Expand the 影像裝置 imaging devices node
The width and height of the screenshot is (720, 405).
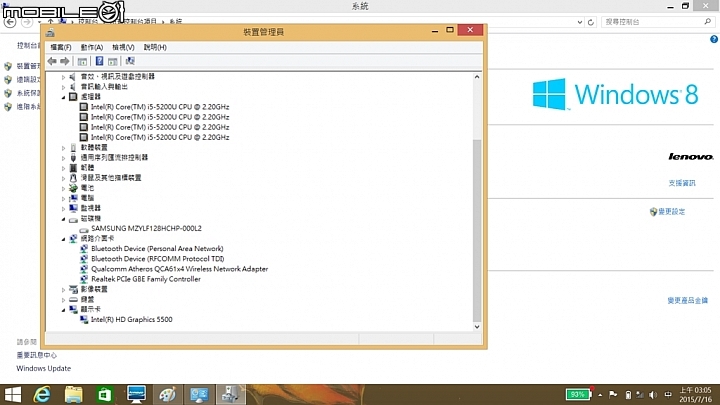(63, 289)
